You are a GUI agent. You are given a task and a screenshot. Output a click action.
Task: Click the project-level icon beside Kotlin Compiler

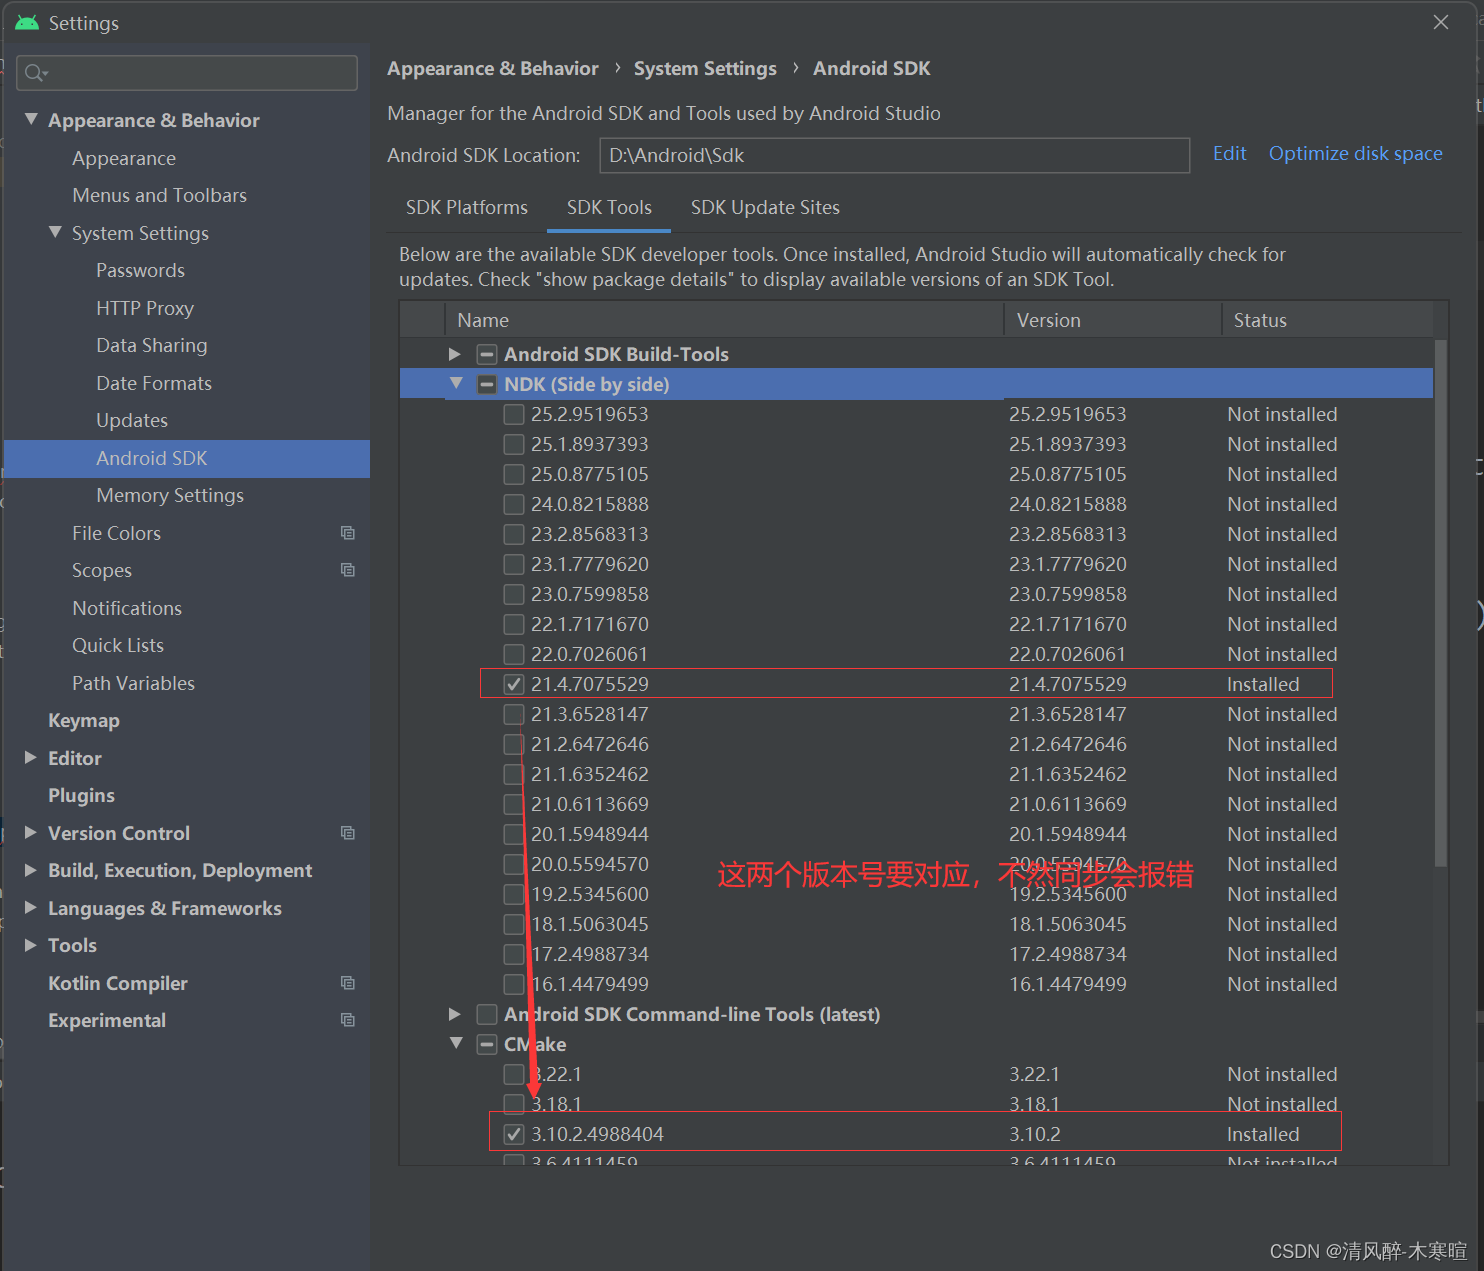pyautogui.click(x=347, y=983)
